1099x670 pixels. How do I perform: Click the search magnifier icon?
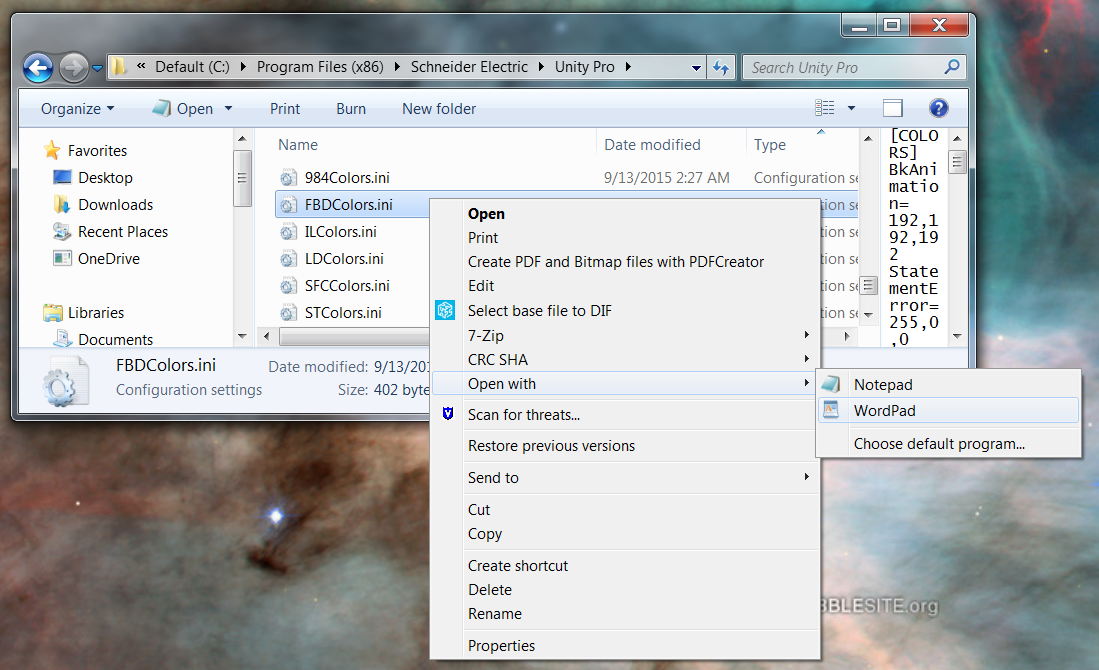(x=952, y=67)
